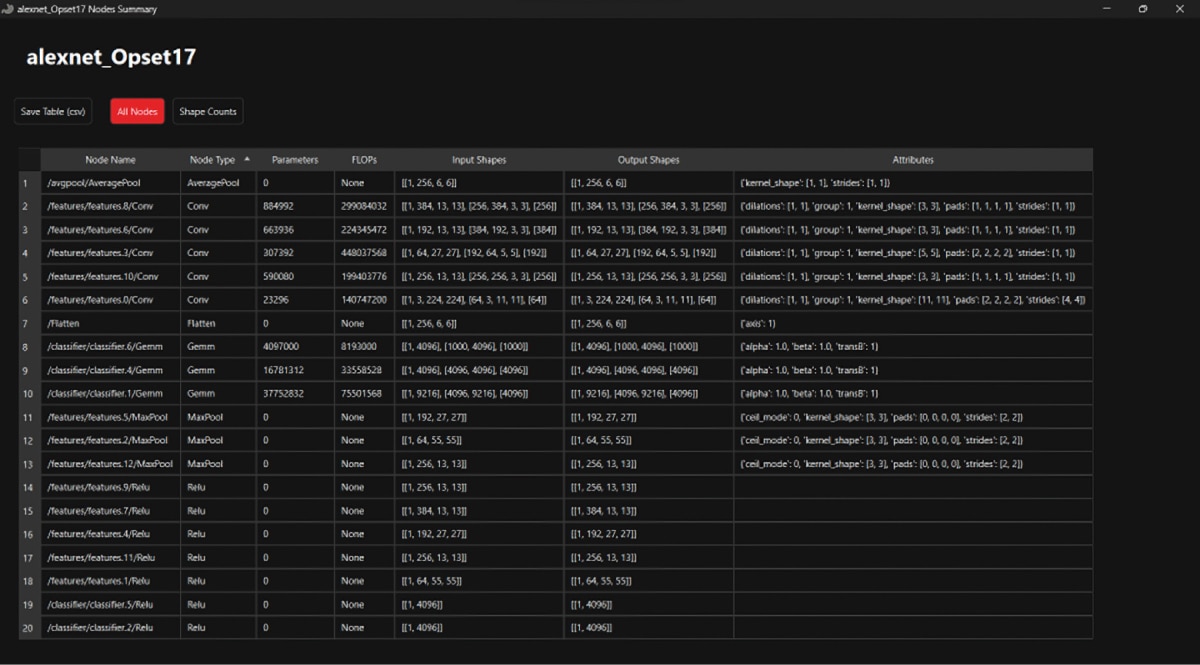Click the parameters value 23296

[276, 300]
